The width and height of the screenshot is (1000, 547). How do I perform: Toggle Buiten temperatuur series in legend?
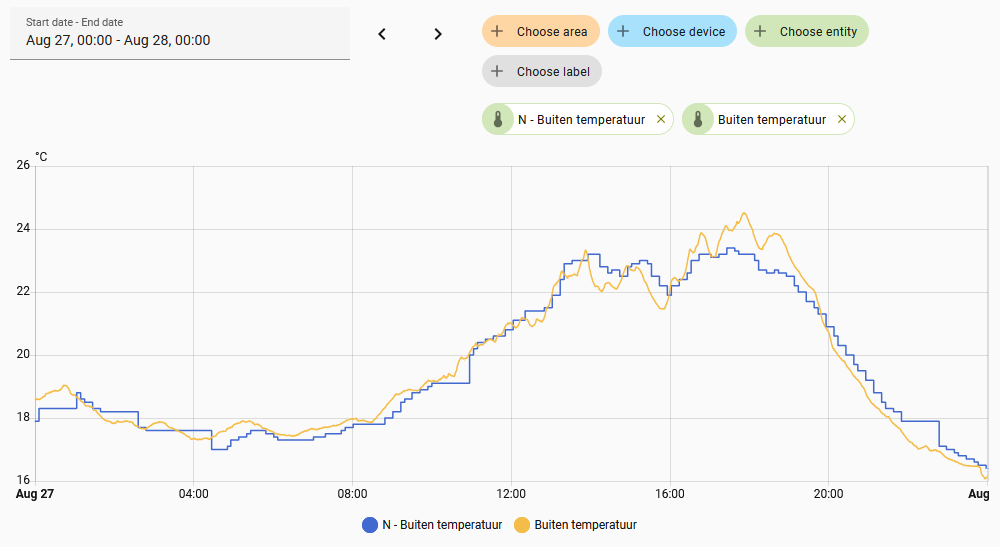point(585,525)
